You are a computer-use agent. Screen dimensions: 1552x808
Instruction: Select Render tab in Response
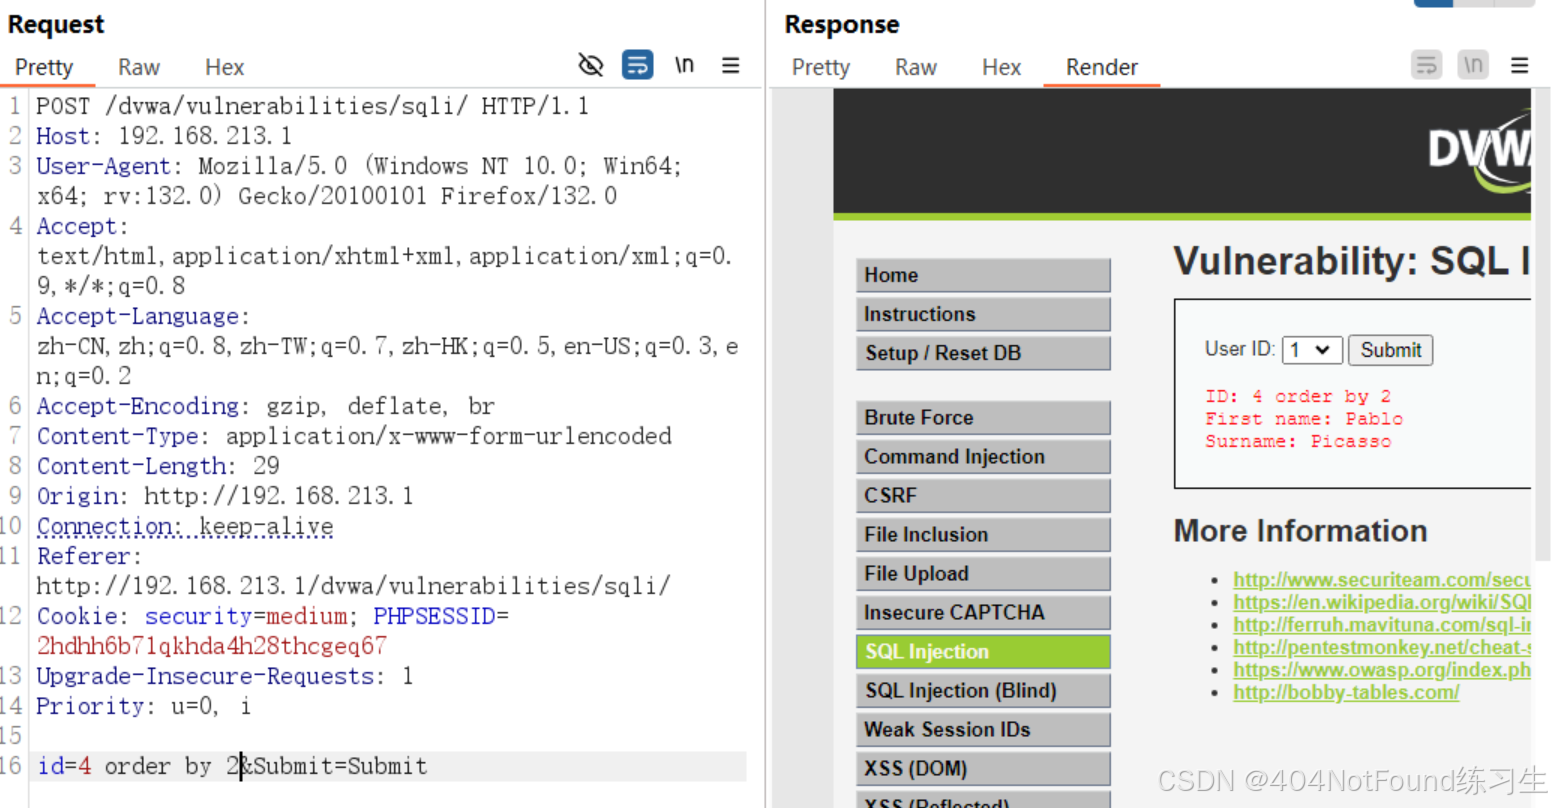coord(1102,67)
